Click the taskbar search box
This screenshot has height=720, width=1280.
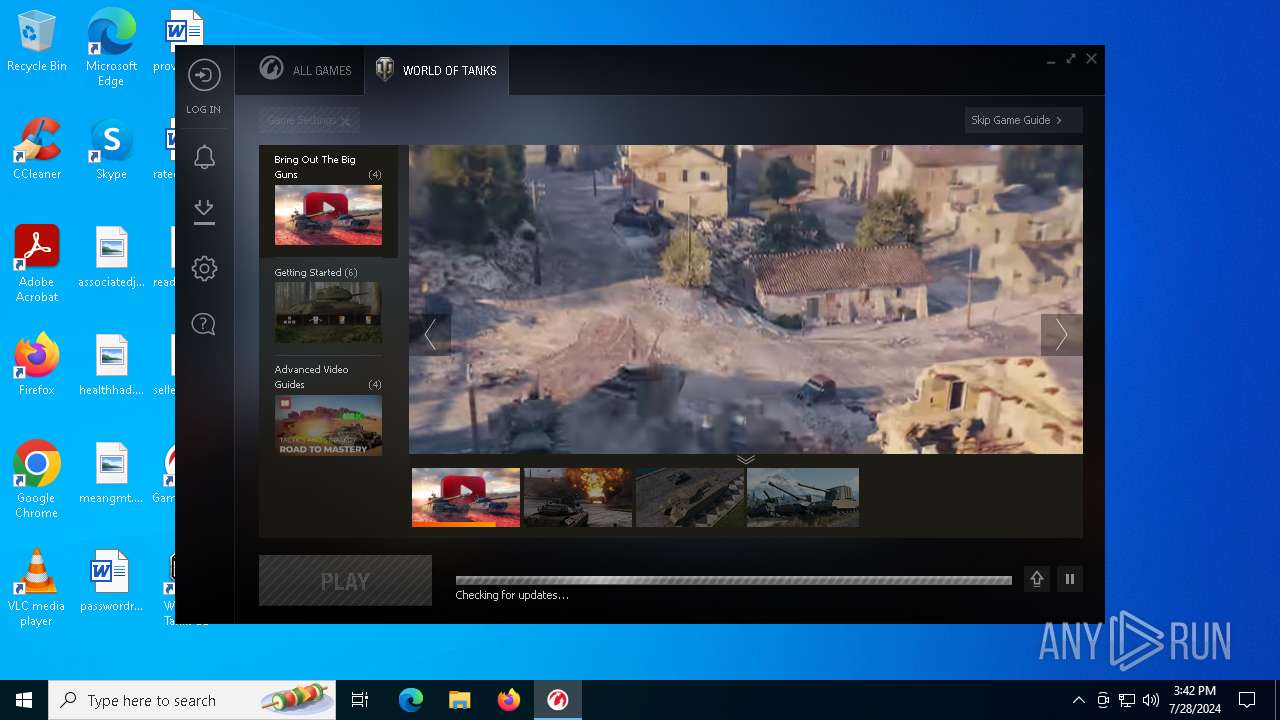pos(192,700)
